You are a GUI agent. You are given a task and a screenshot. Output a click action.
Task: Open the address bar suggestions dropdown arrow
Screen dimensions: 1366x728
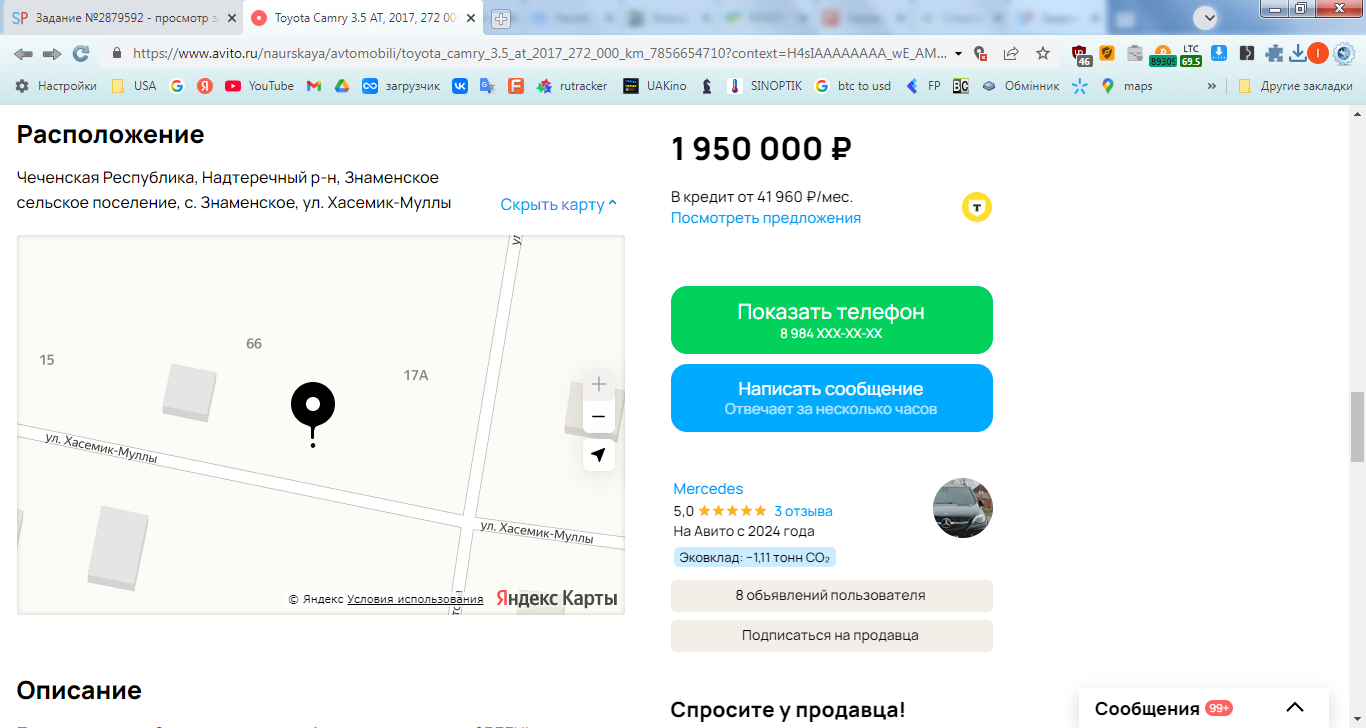coord(958,53)
